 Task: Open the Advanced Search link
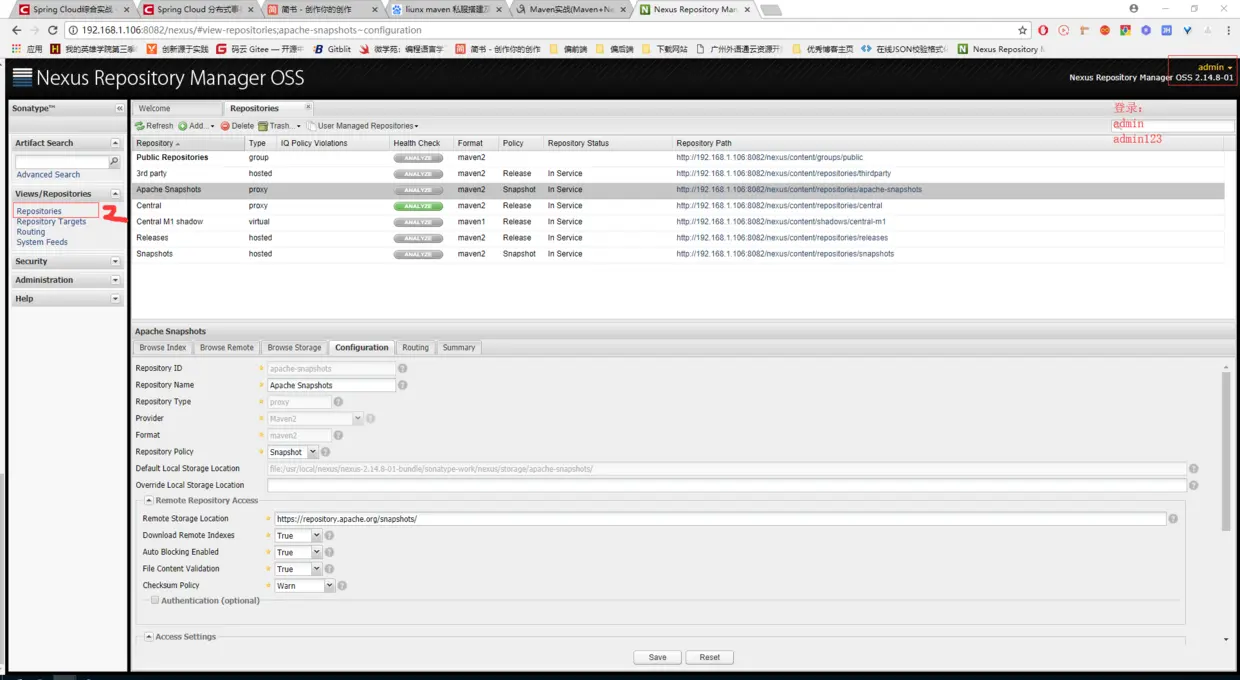(48, 175)
